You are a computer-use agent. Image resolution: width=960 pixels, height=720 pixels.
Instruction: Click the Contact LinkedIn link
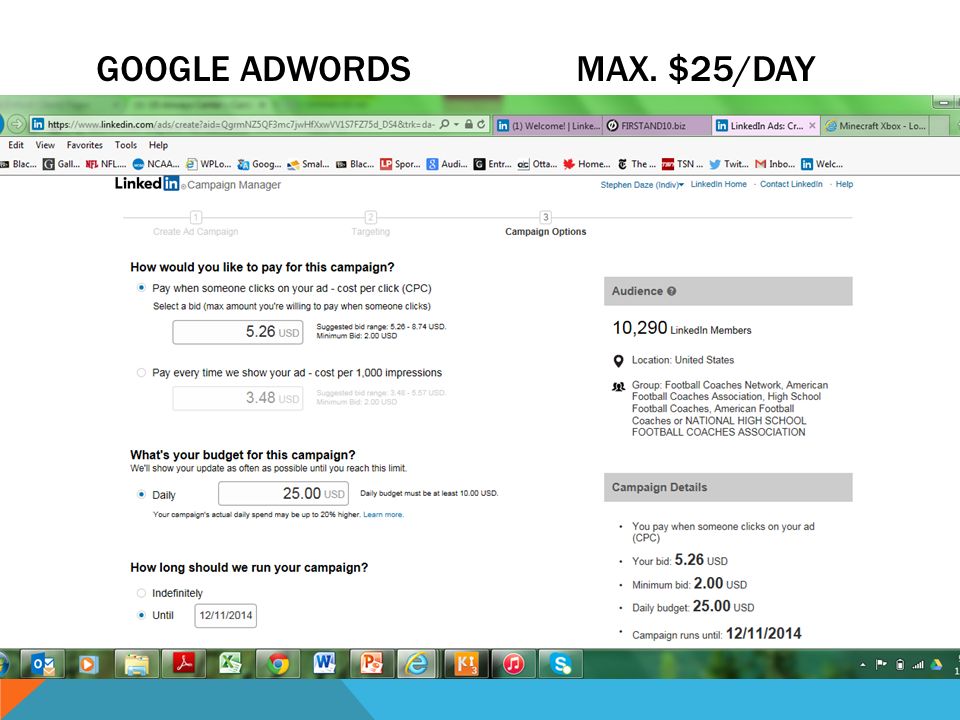[x=791, y=184]
